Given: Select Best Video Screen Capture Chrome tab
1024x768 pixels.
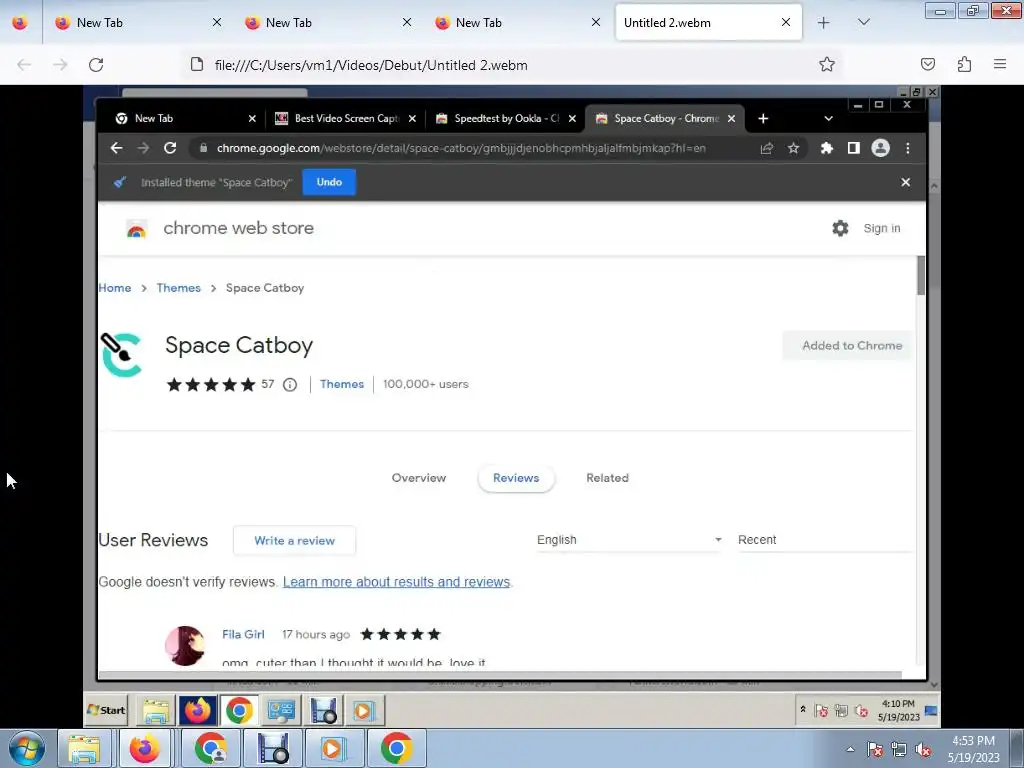Looking at the screenshot, I should [x=343, y=118].
